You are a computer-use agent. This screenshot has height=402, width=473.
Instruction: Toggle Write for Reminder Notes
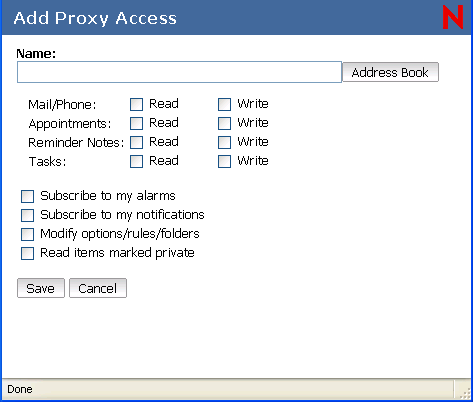[224, 142]
